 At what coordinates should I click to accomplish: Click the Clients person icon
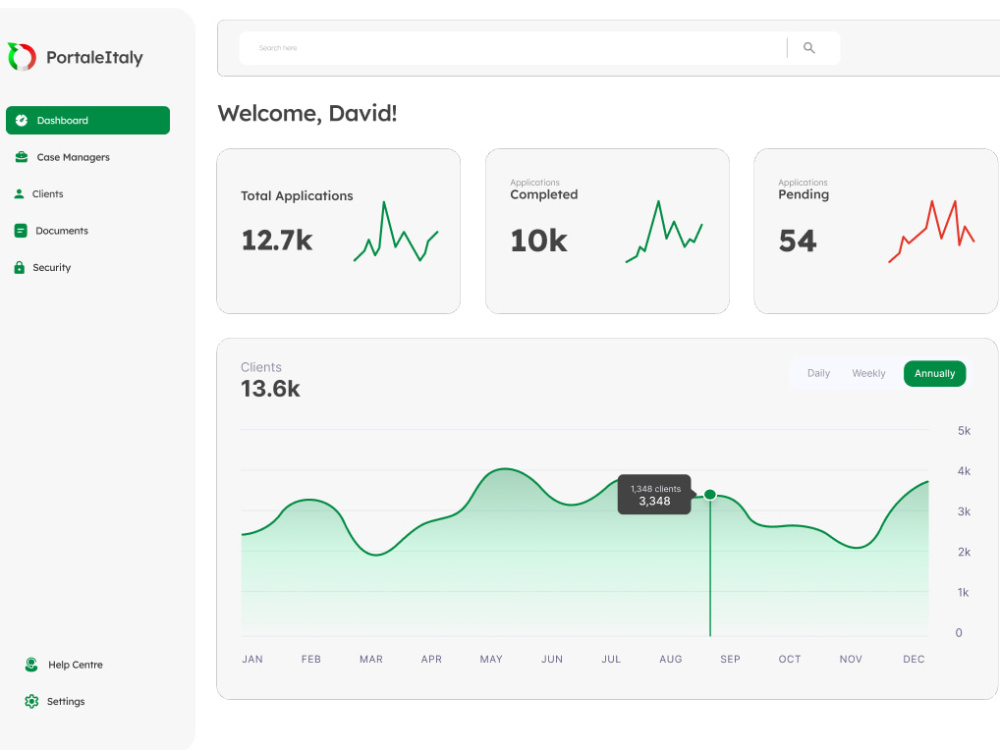tap(19, 194)
